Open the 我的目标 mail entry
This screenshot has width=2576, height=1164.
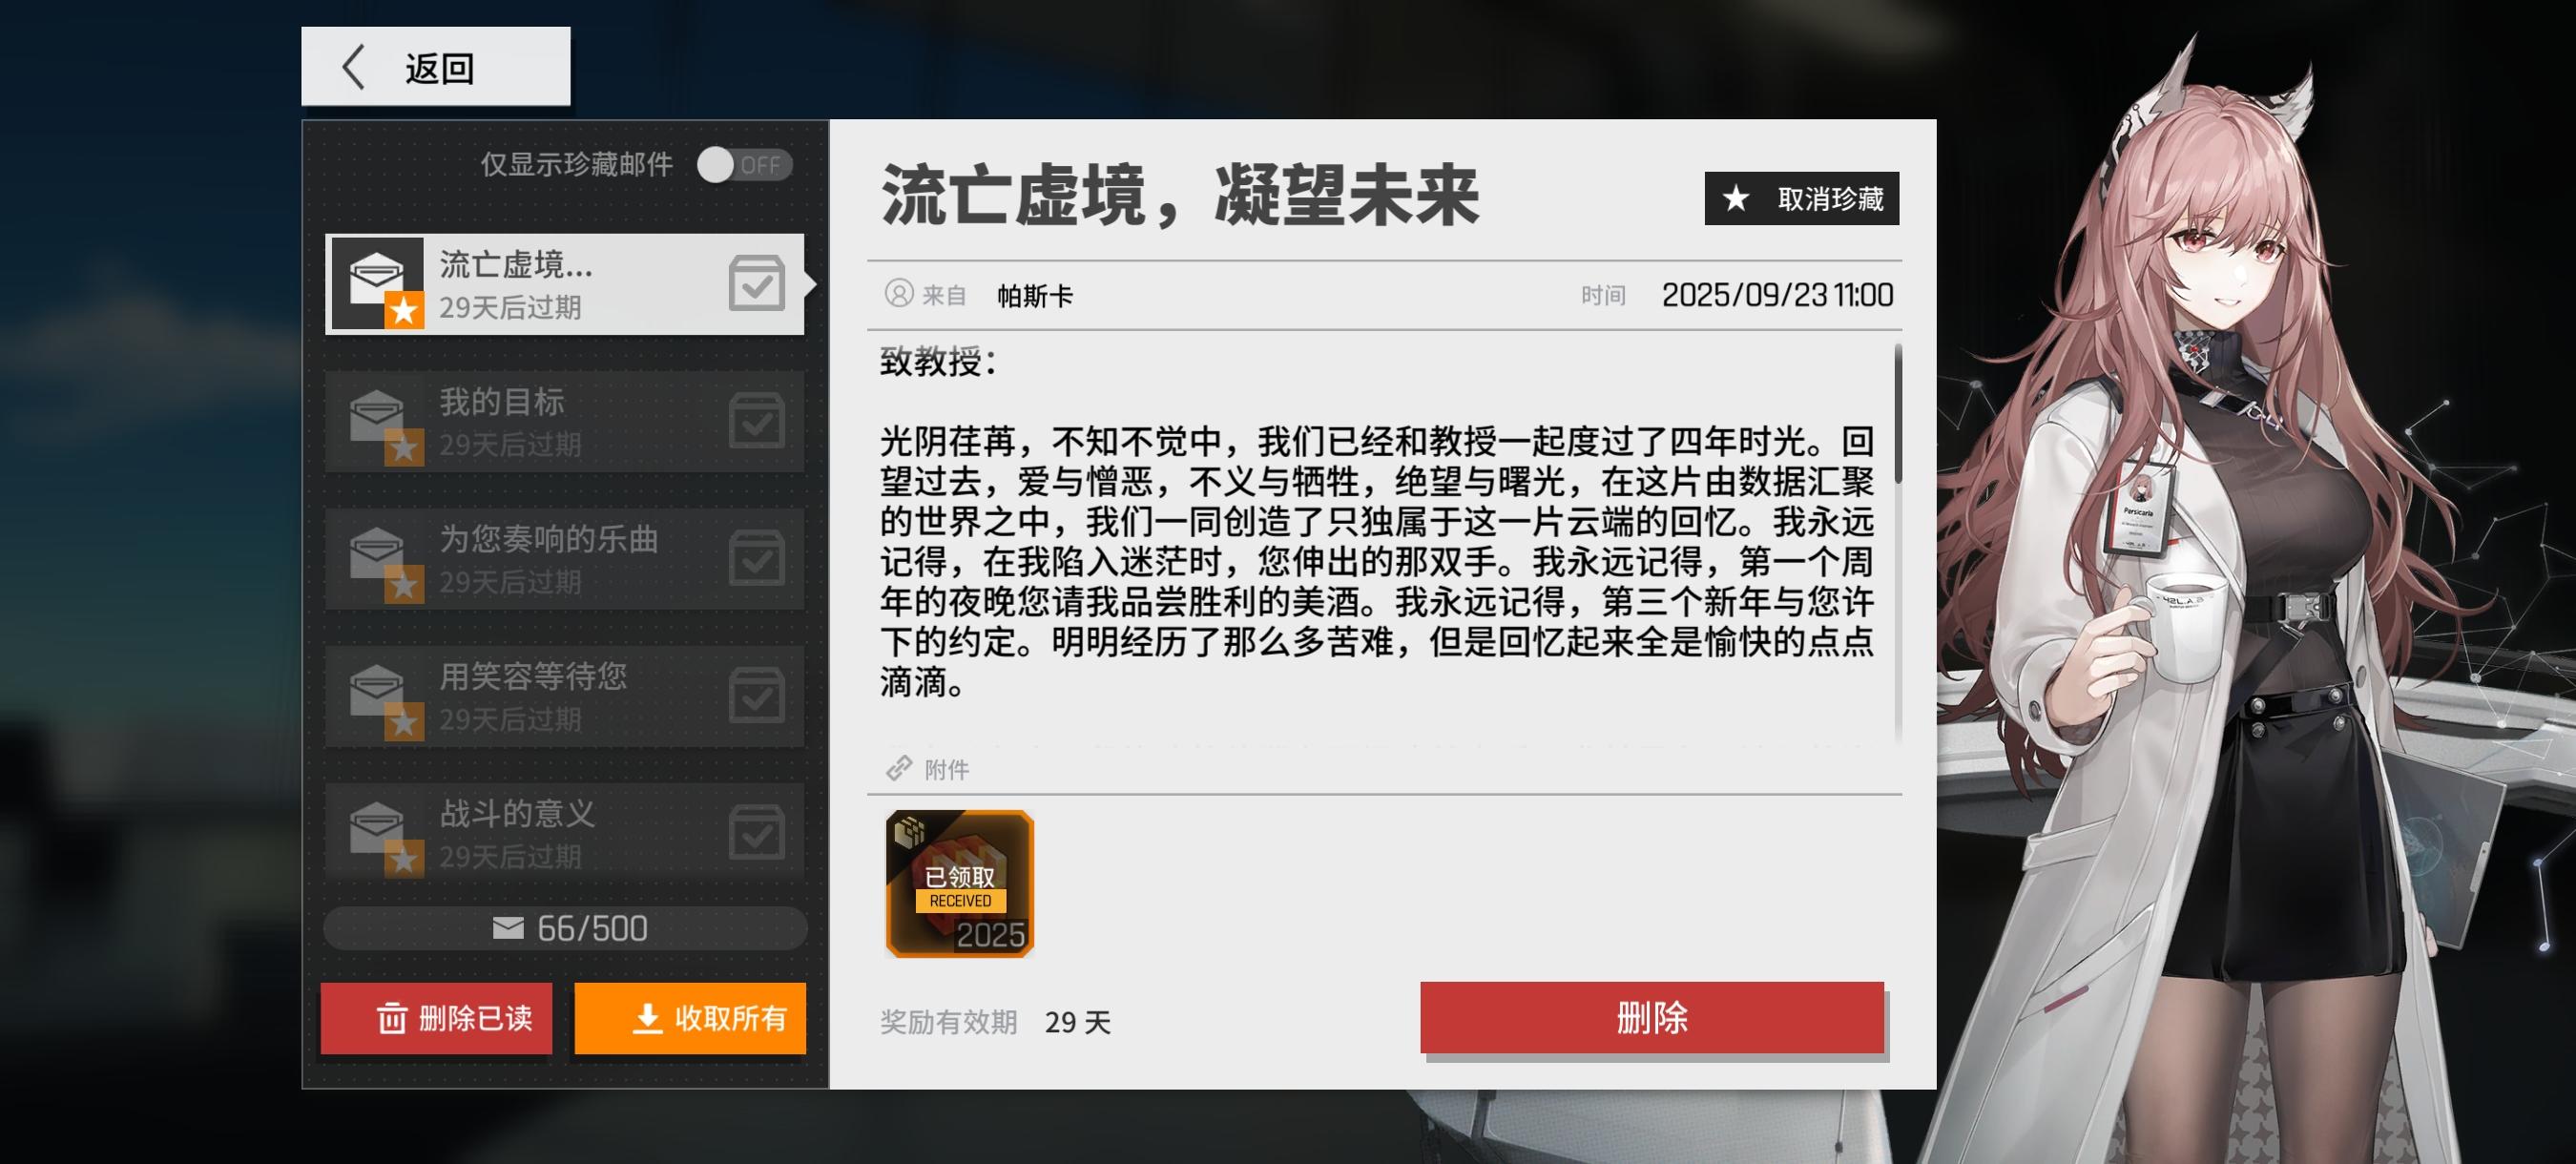tap(565, 421)
